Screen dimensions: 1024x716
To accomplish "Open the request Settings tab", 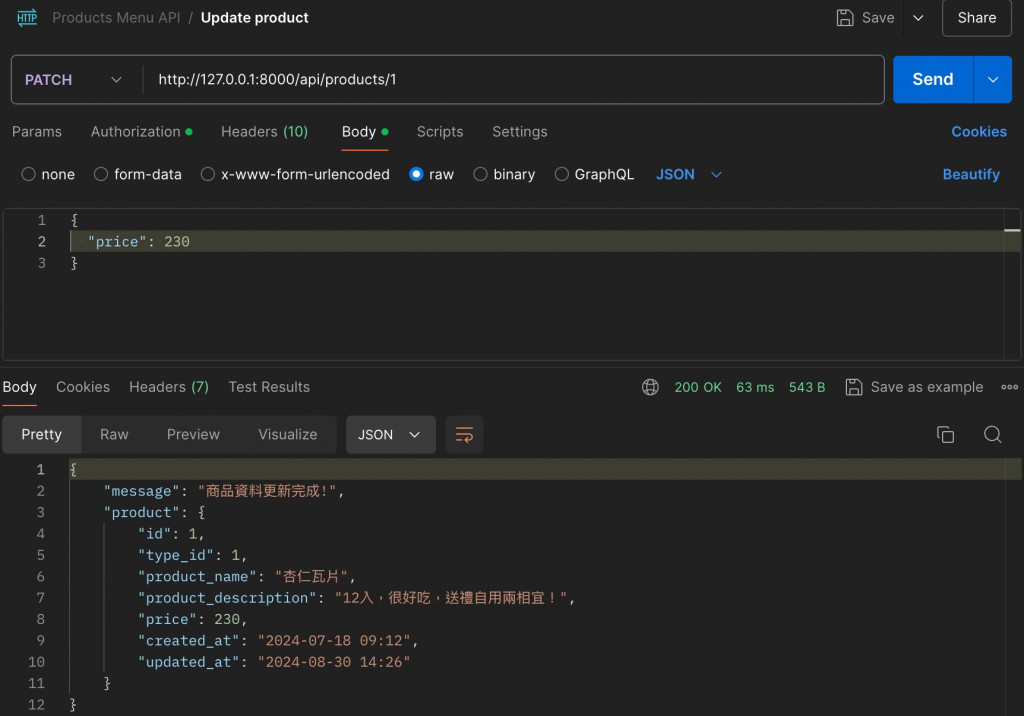I will (x=520, y=132).
